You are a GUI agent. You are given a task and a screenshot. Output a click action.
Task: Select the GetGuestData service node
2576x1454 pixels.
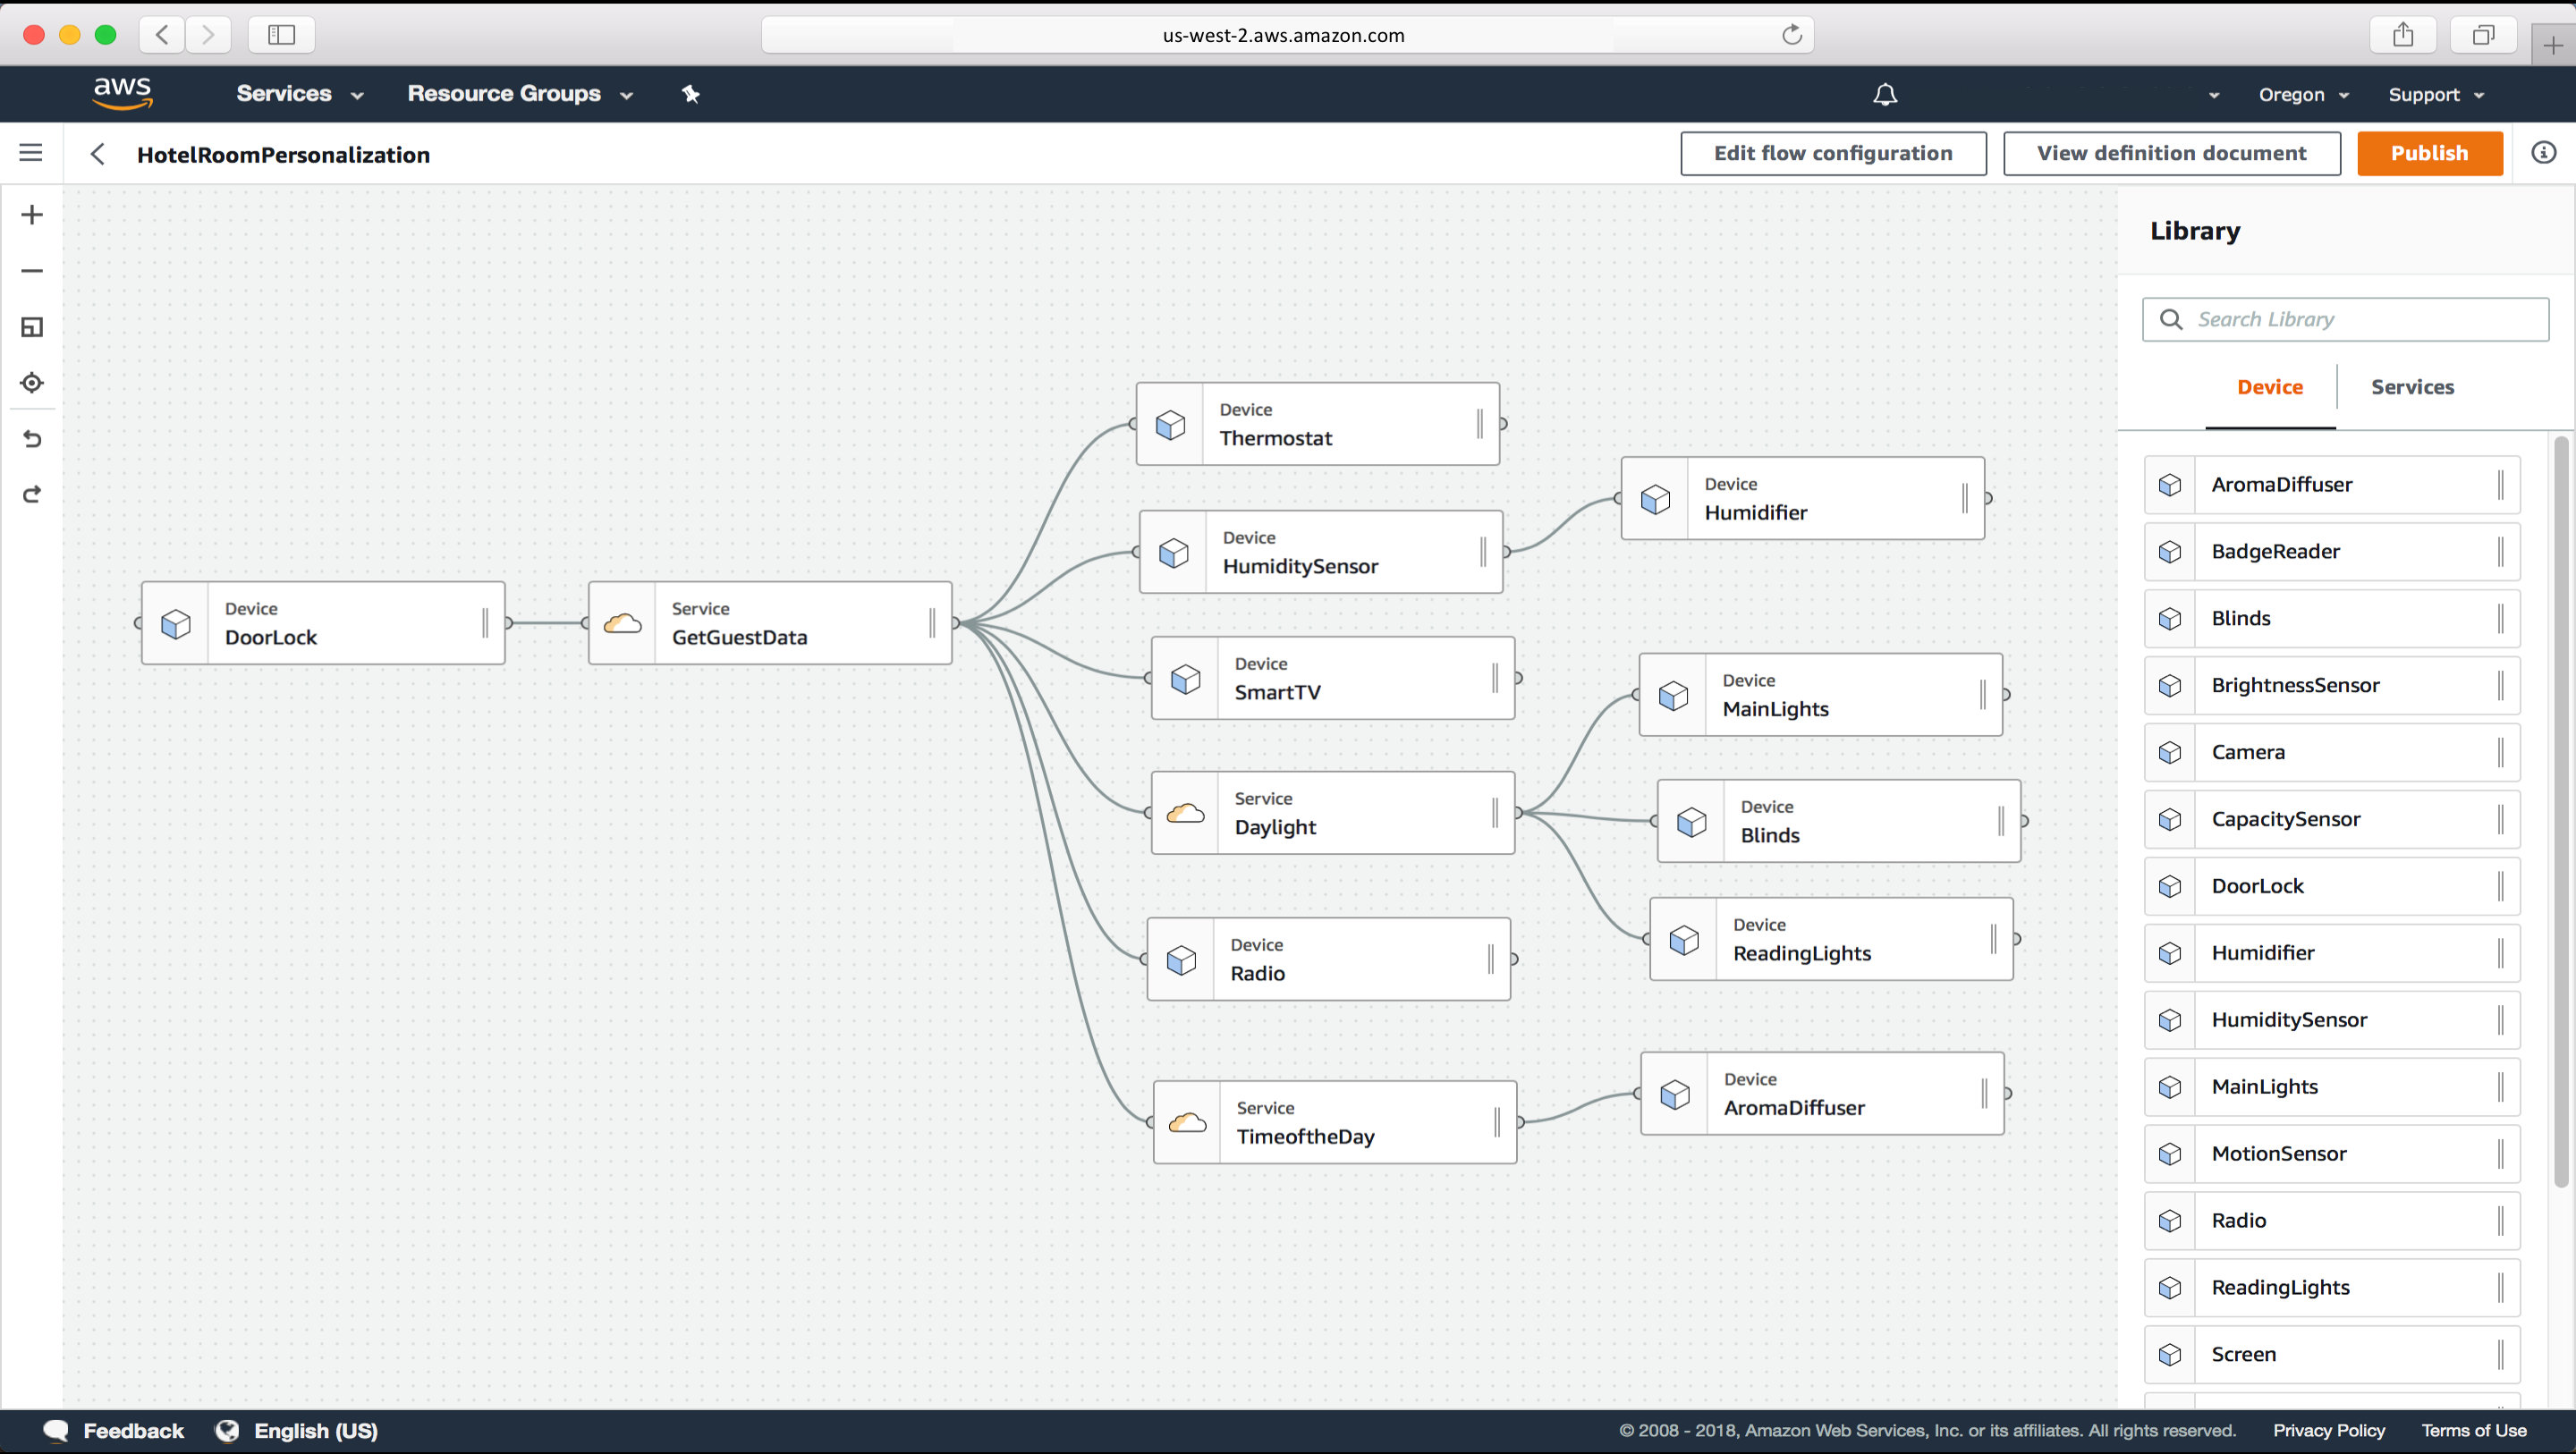tap(770, 623)
